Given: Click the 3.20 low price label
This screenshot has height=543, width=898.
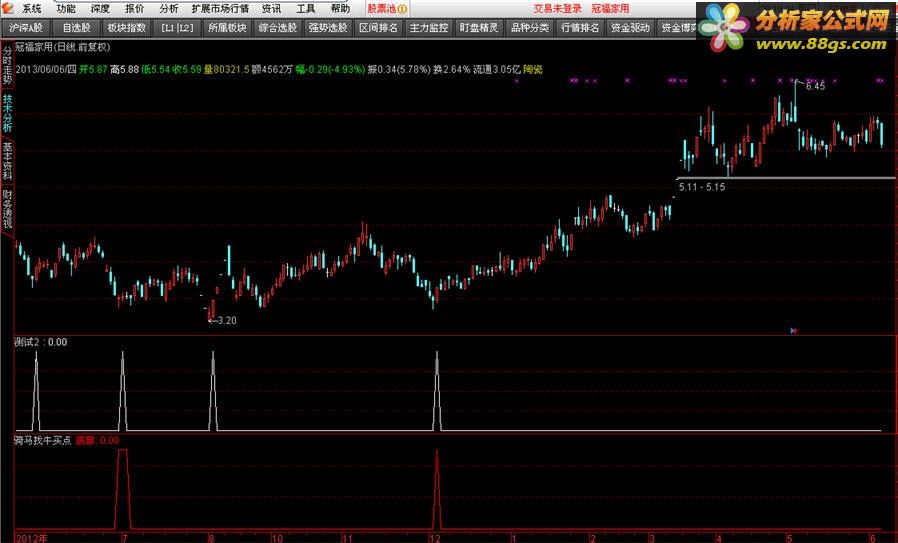Looking at the screenshot, I should point(227,320).
